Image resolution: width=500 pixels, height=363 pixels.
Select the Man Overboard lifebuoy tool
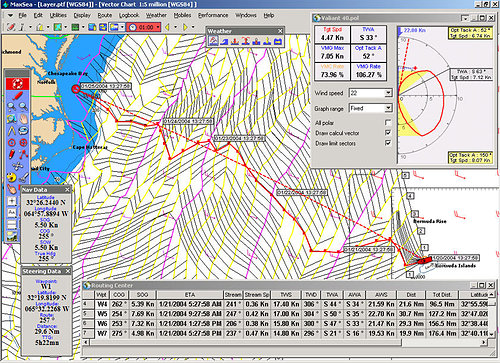[17, 84]
